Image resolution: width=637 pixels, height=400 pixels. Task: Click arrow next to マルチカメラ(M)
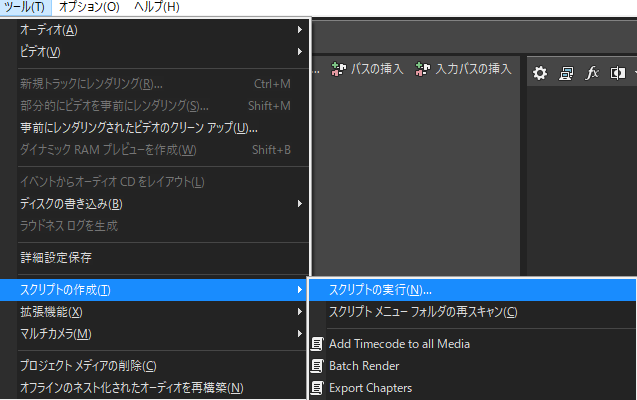pyautogui.click(x=299, y=334)
